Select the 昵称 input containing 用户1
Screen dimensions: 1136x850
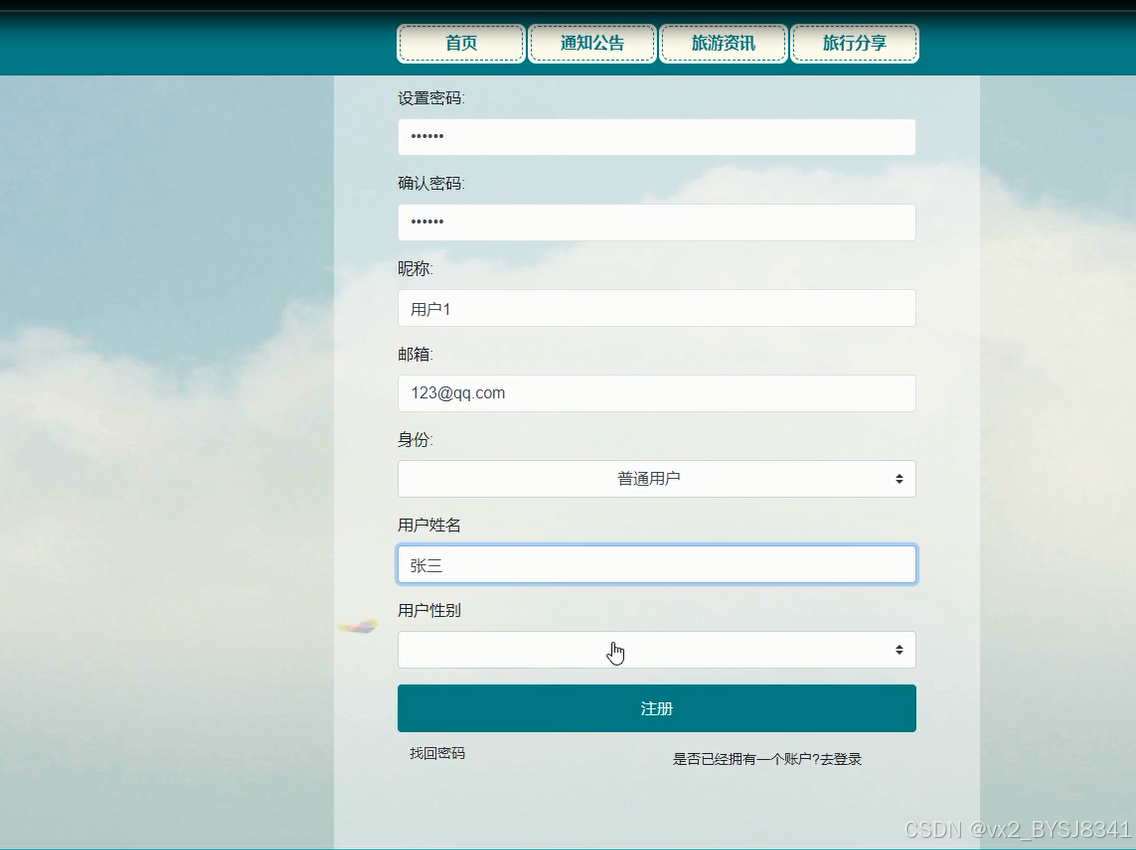(656, 308)
